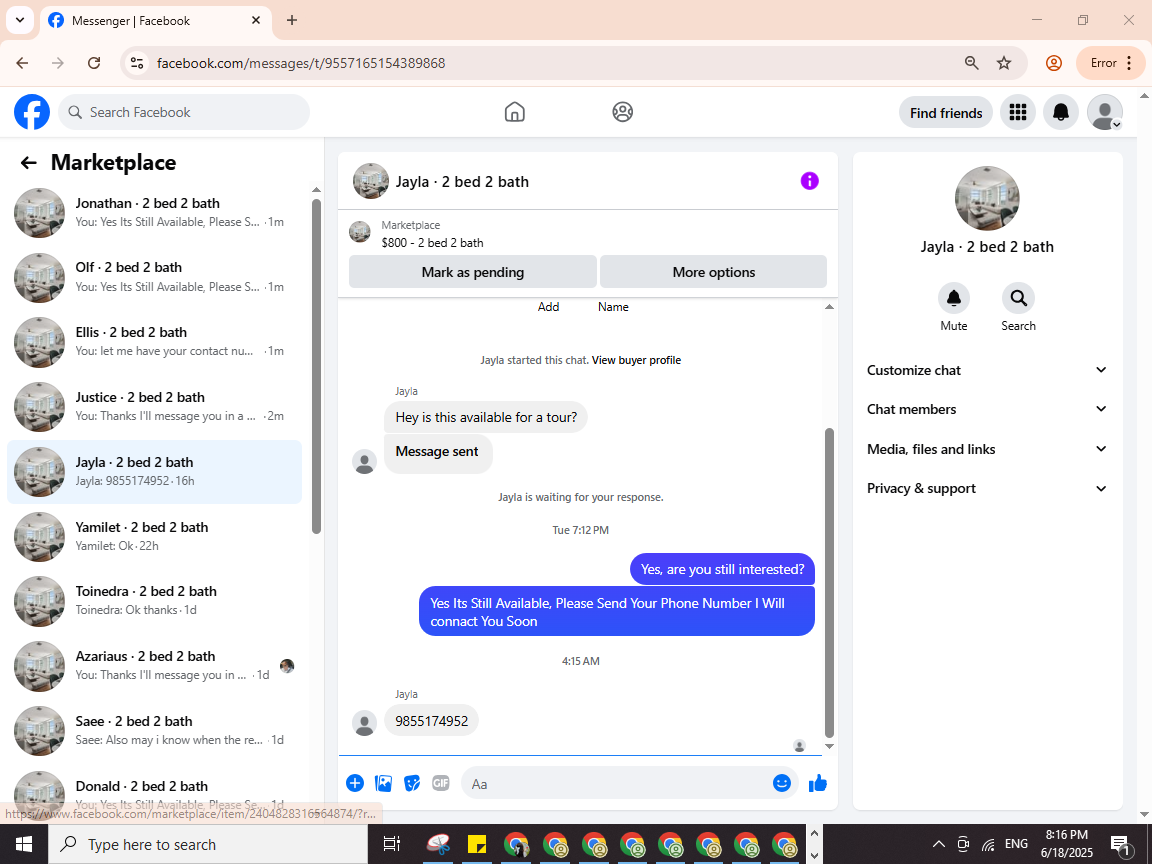Click the ENG language indicator
Screen dimensions: 1152x864
1016,844
